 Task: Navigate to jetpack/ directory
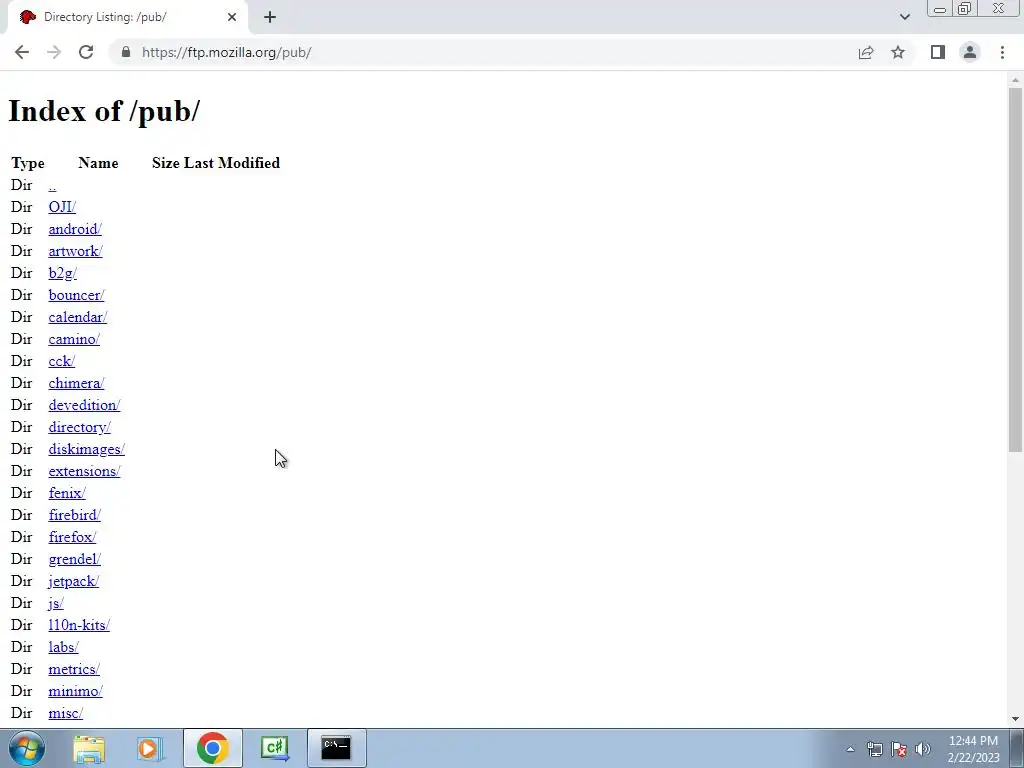74,581
